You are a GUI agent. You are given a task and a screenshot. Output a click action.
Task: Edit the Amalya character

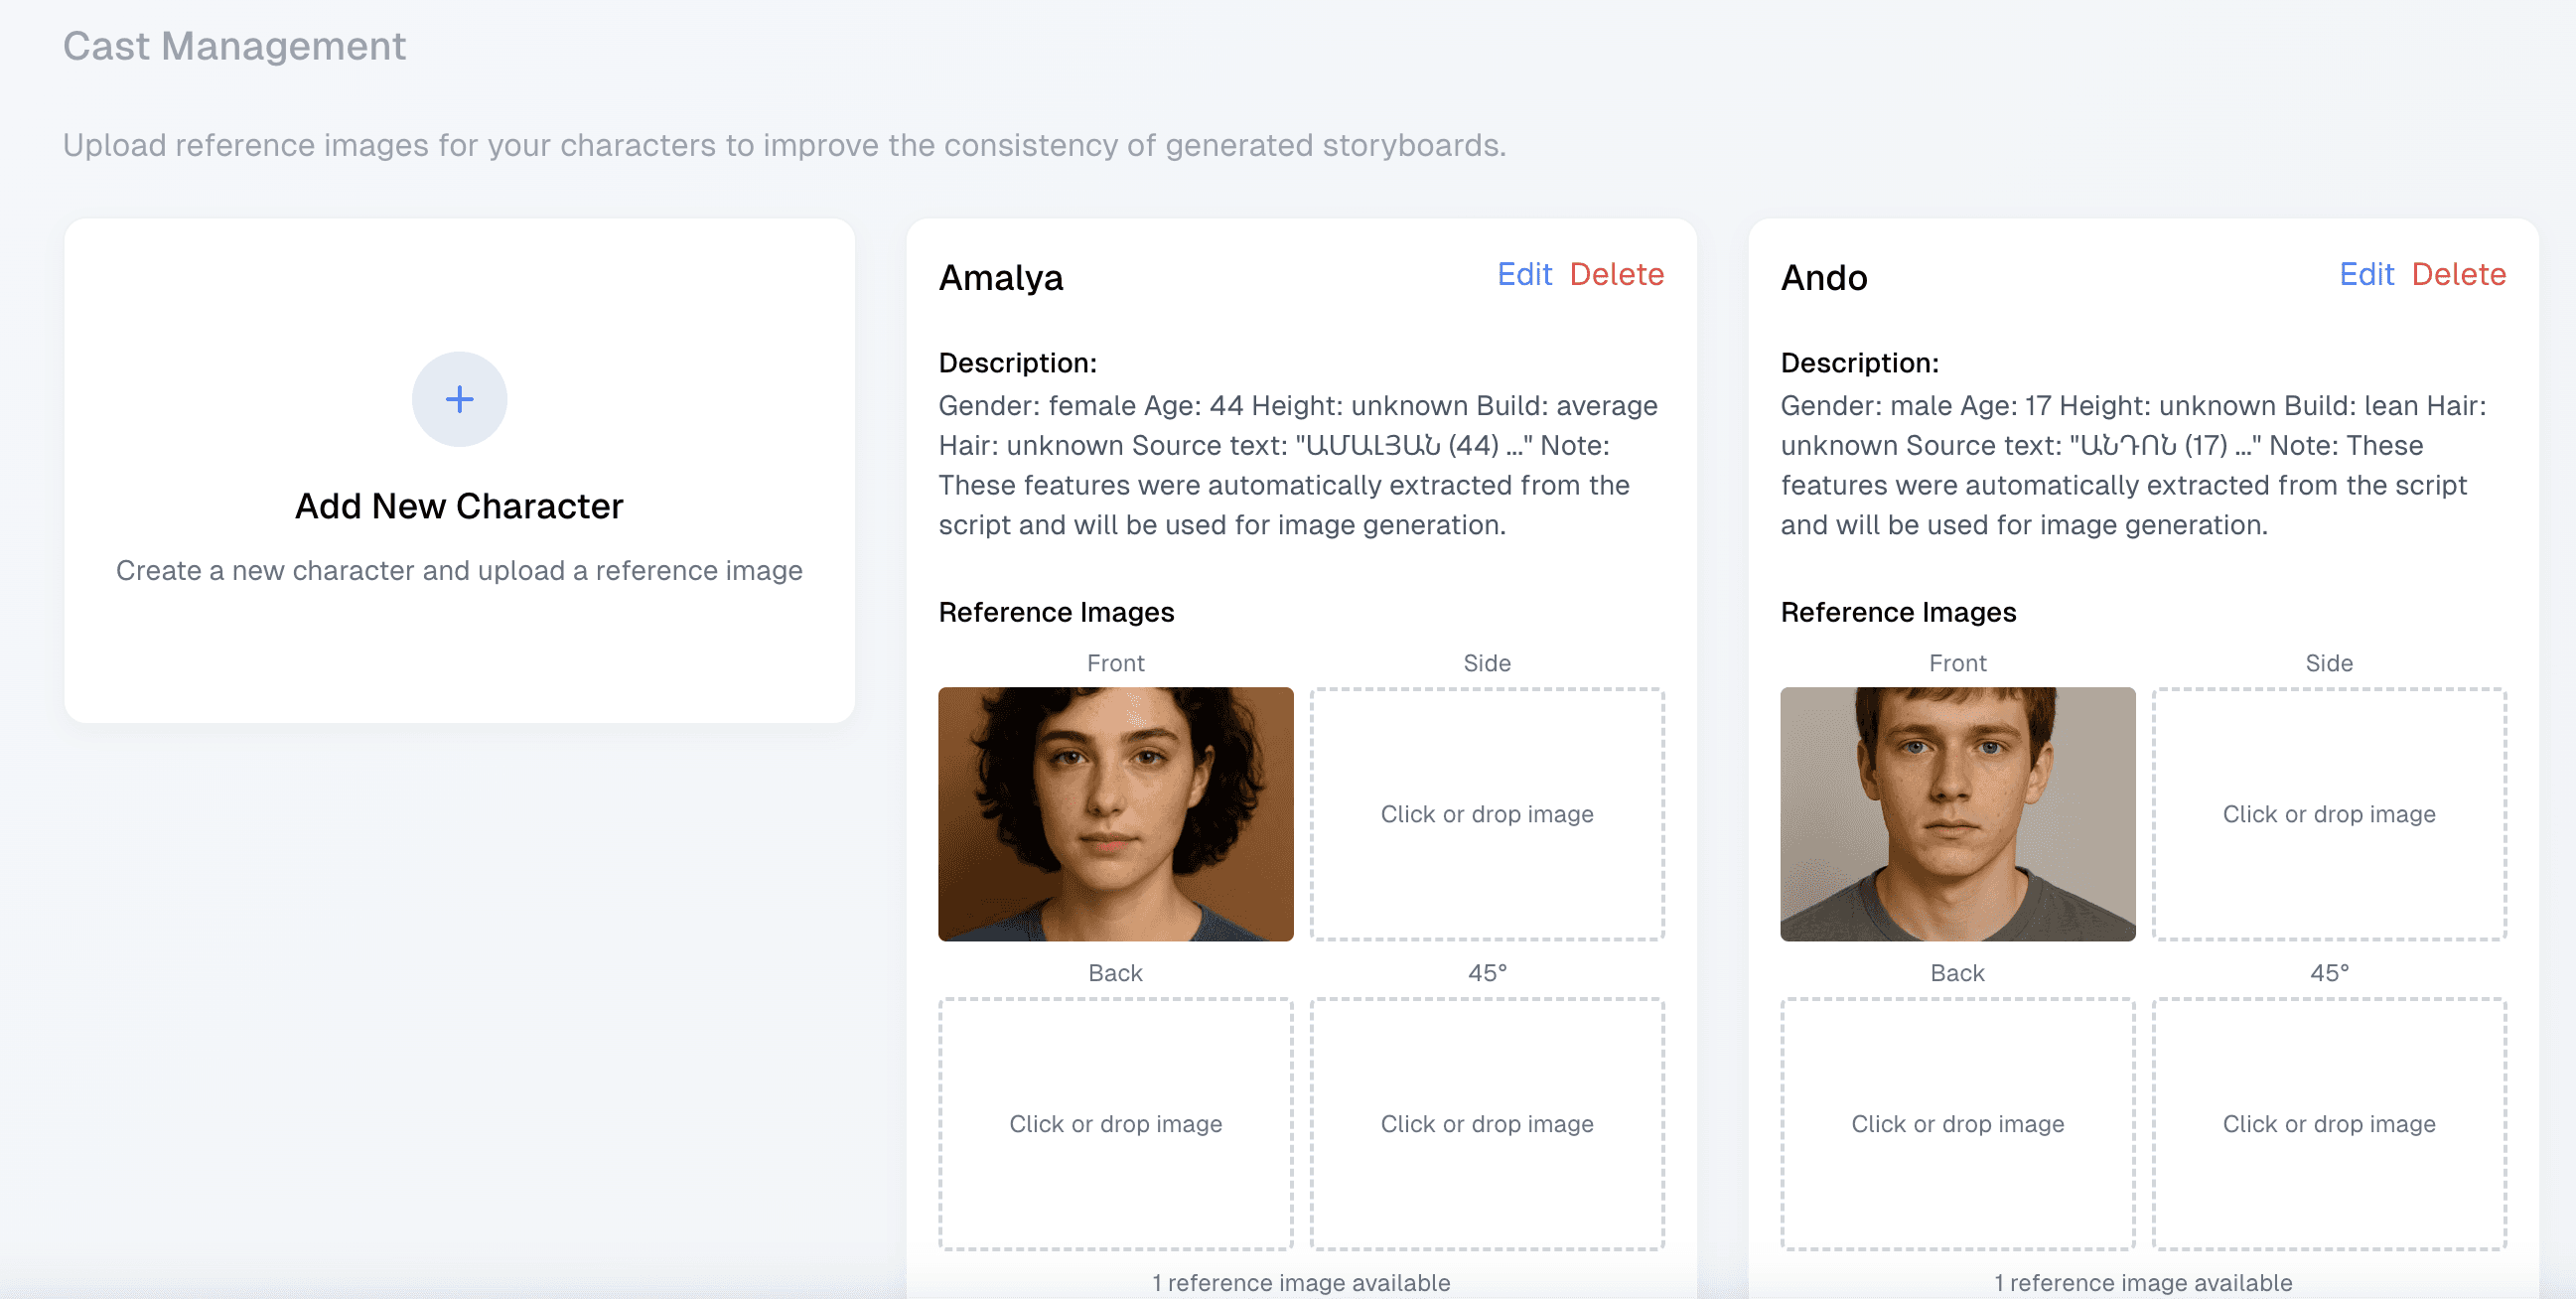(1523, 274)
